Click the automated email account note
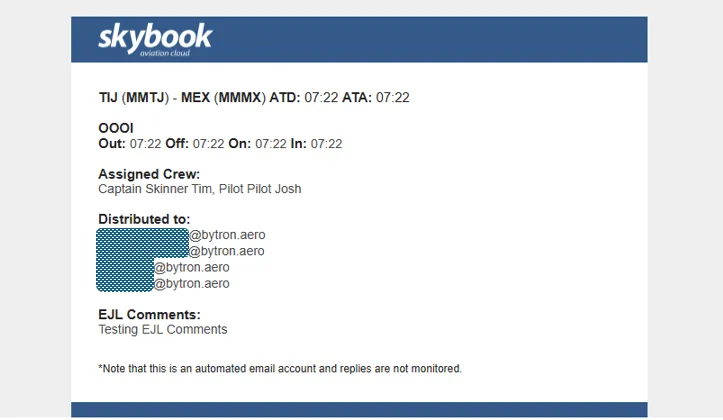Screen dimensions: 723x420 coord(280,369)
